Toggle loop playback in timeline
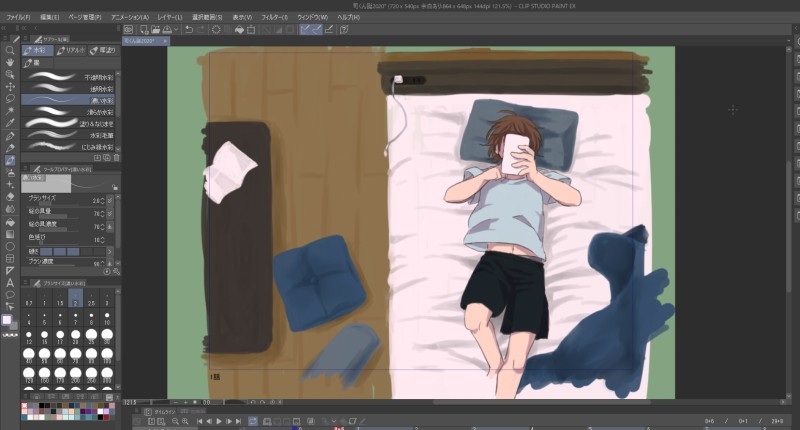This screenshot has width=800, height=430. [253, 421]
